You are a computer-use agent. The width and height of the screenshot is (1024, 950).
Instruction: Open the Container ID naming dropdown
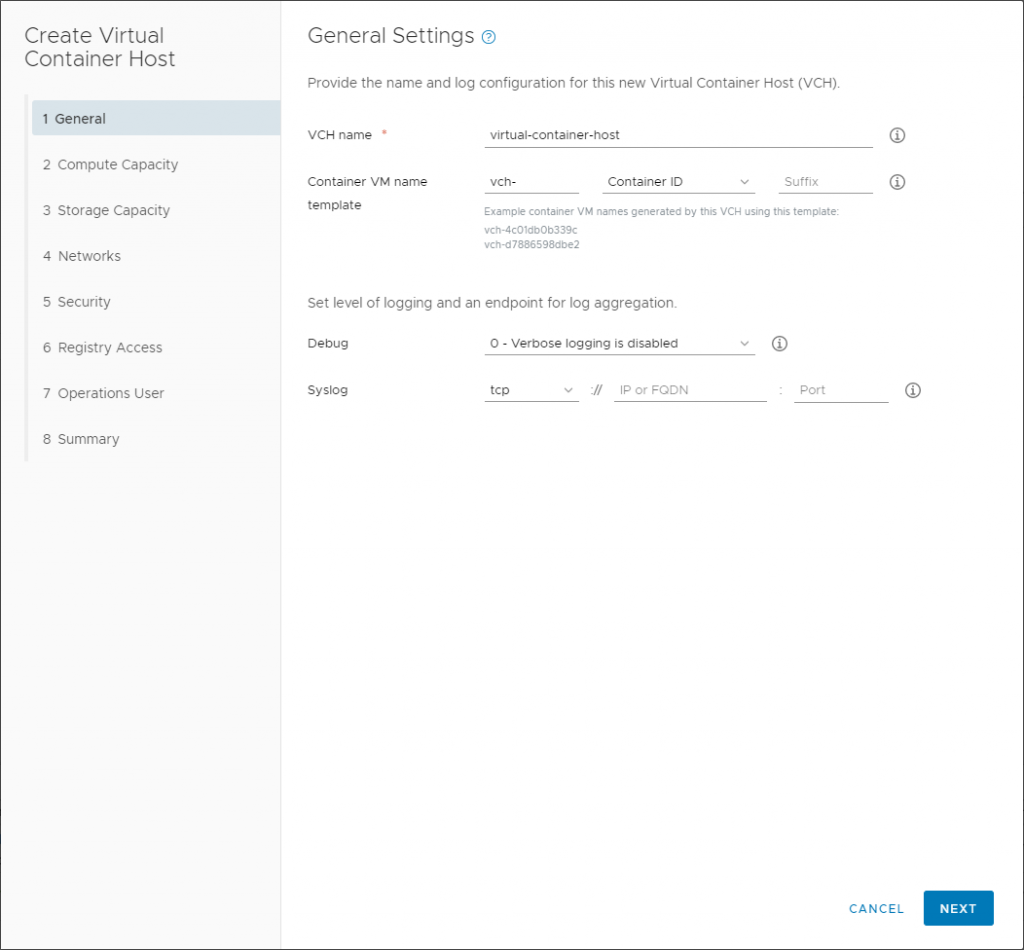pos(678,181)
